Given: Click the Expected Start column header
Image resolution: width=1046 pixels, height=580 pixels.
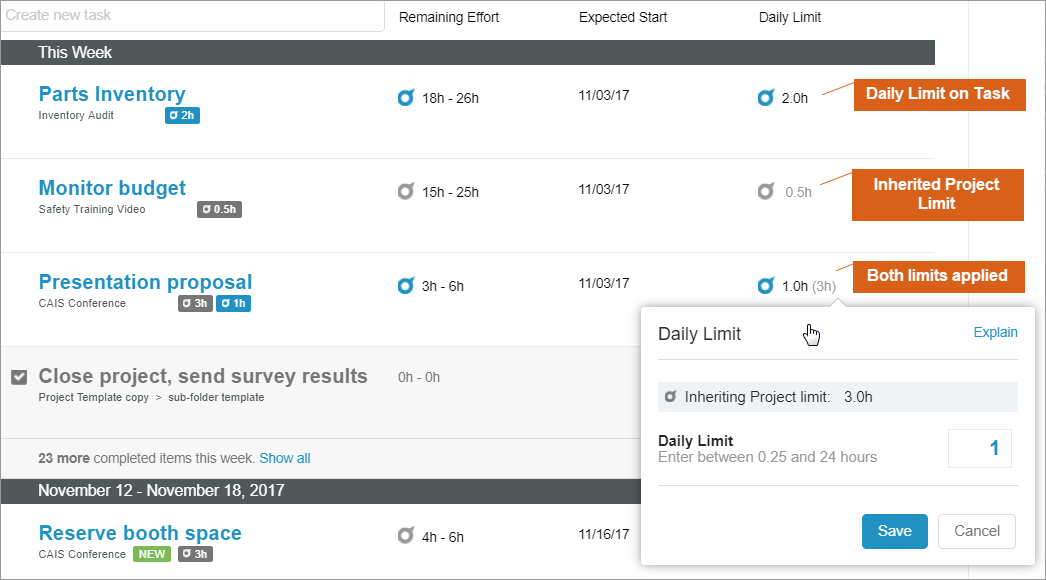Looking at the screenshot, I should (622, 17).
